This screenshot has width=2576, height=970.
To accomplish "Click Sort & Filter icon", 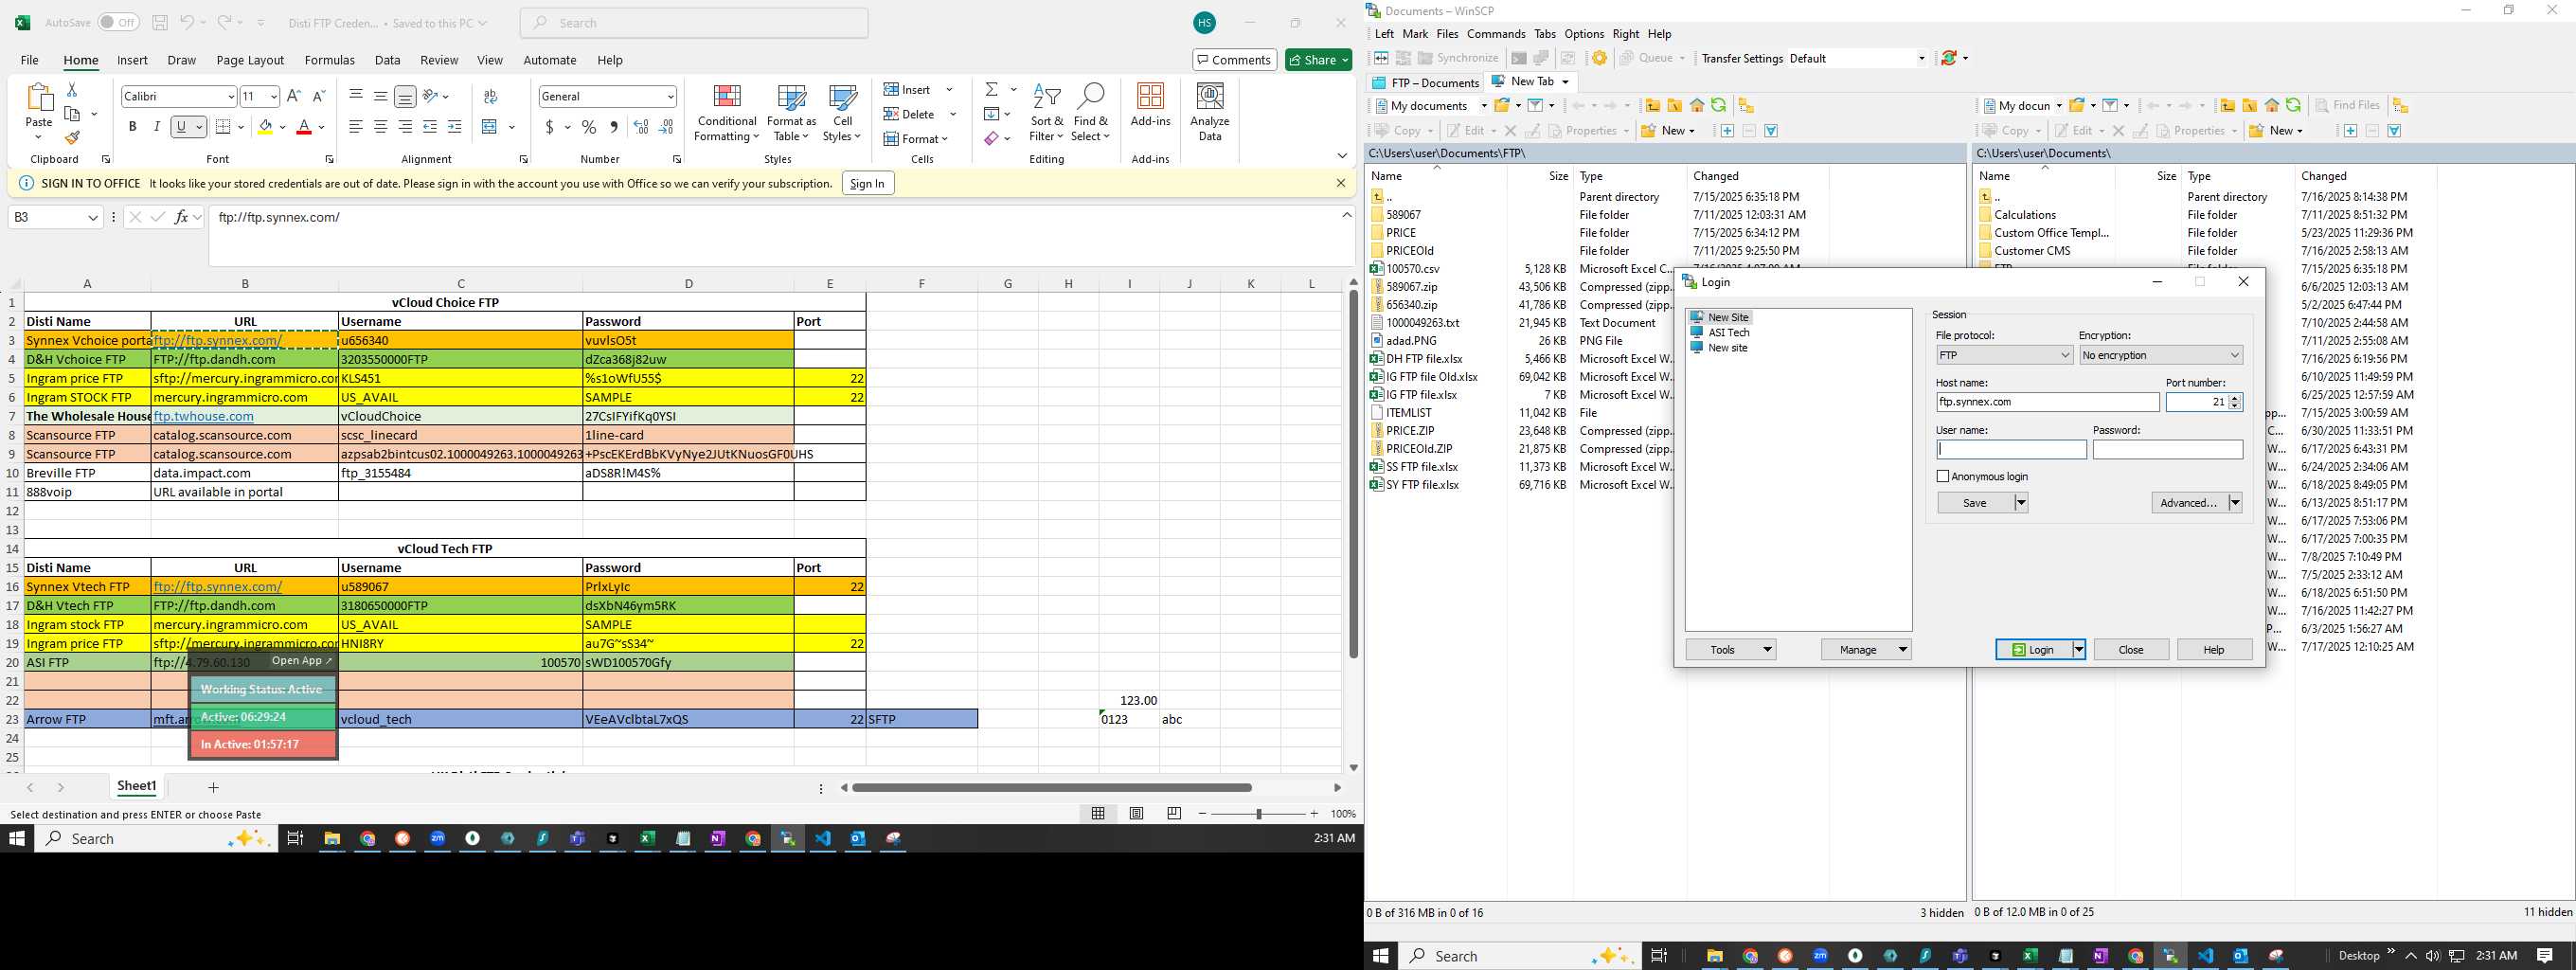I will pyautogui.click(x=1046, y=112).
